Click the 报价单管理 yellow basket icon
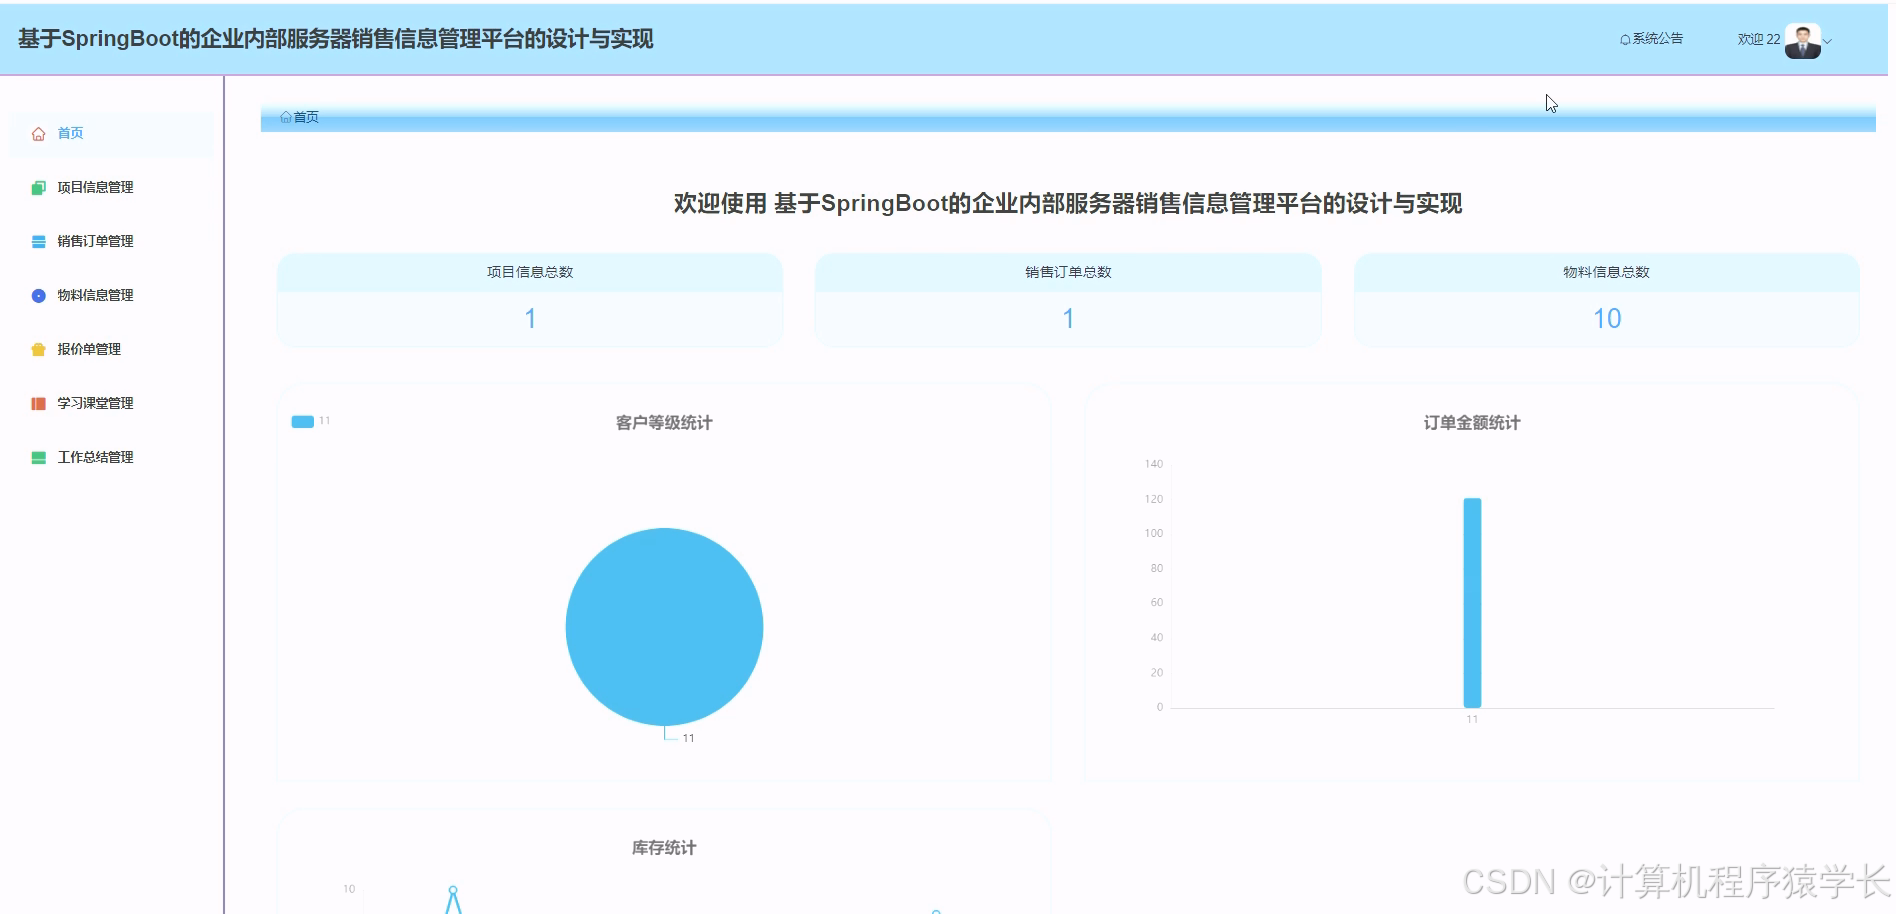The height and width of the screenshot is (914, 1896). click(x=38, y=349)
